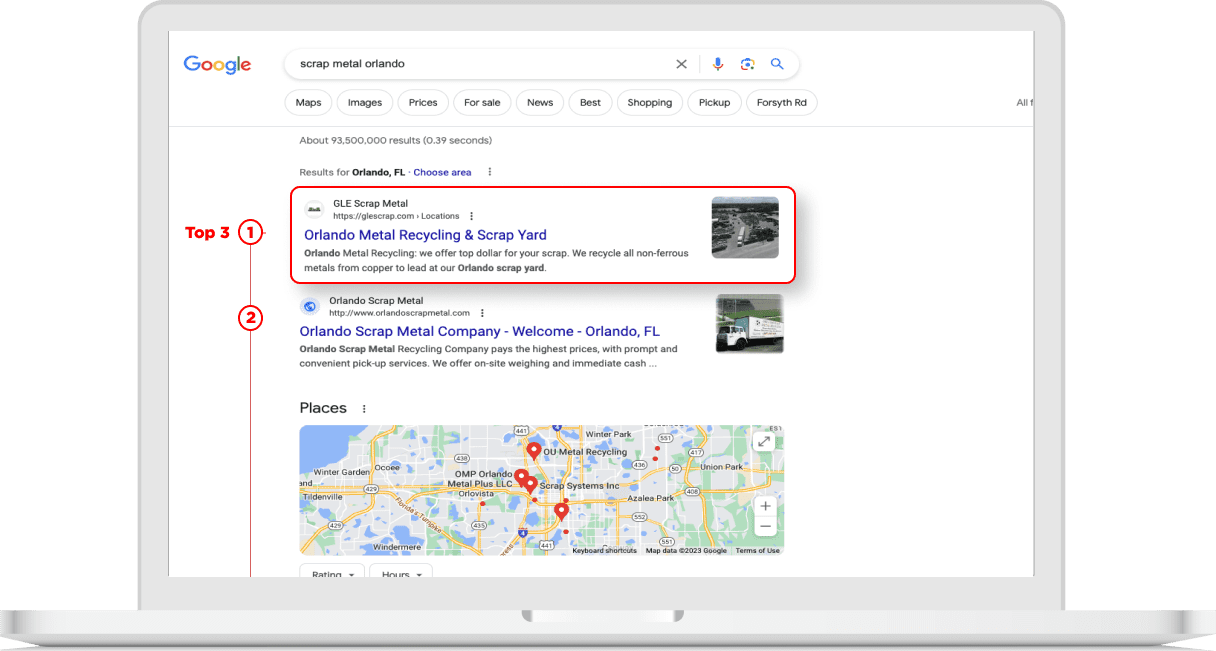Click the Winter Park label on the map

609,435
